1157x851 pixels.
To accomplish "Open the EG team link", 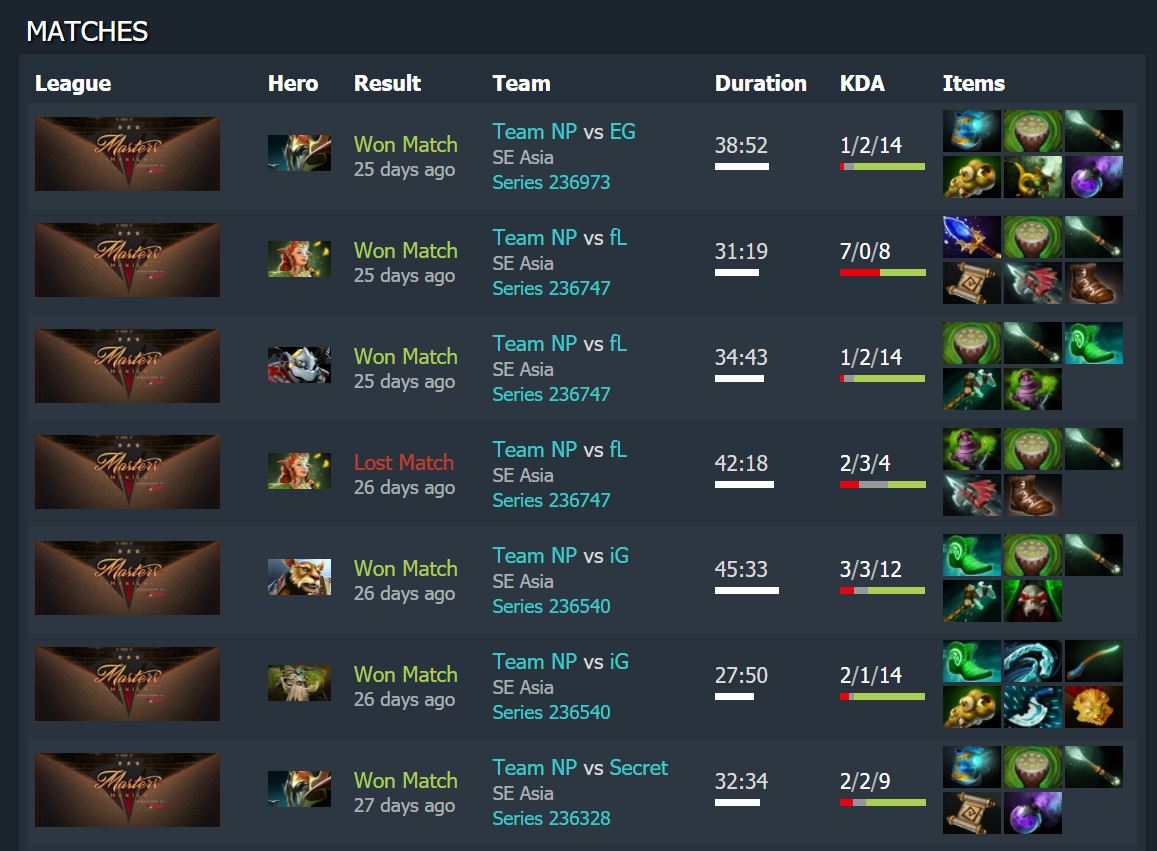I will click(622, 131).
